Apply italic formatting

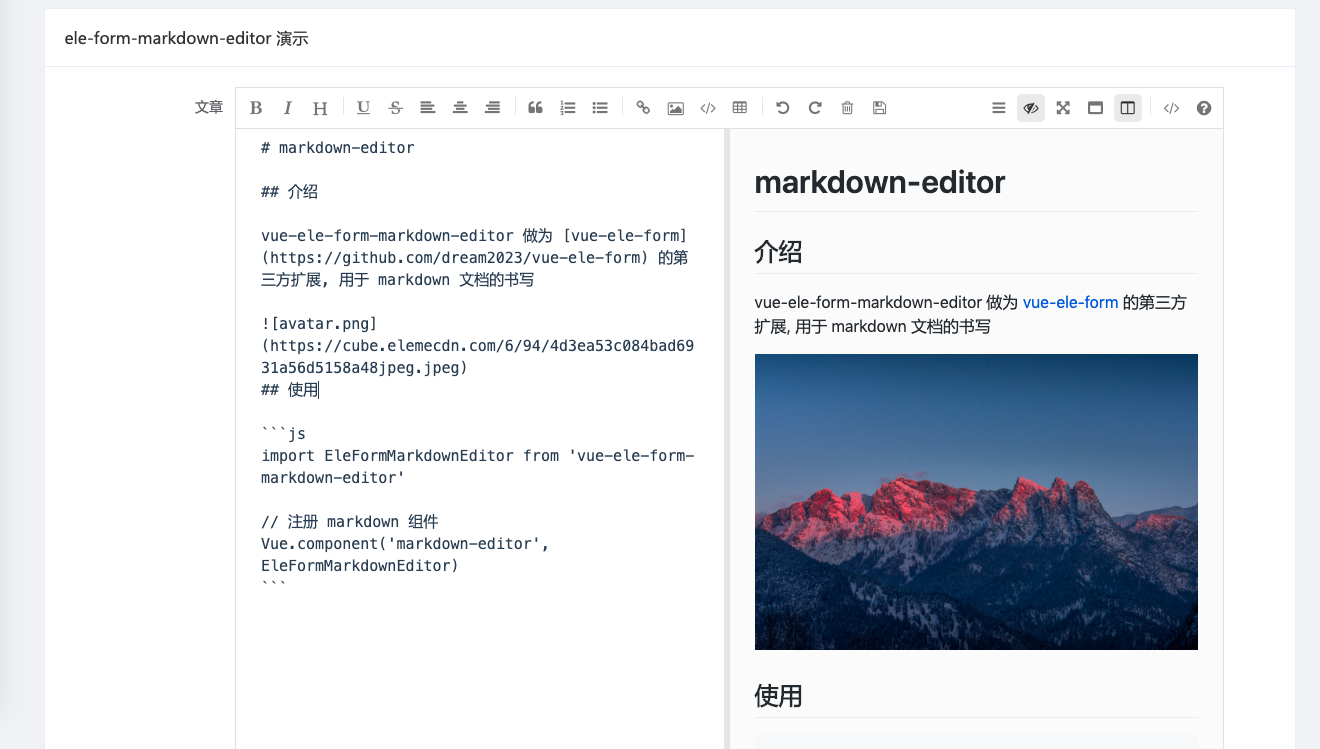tap(288, 108)
